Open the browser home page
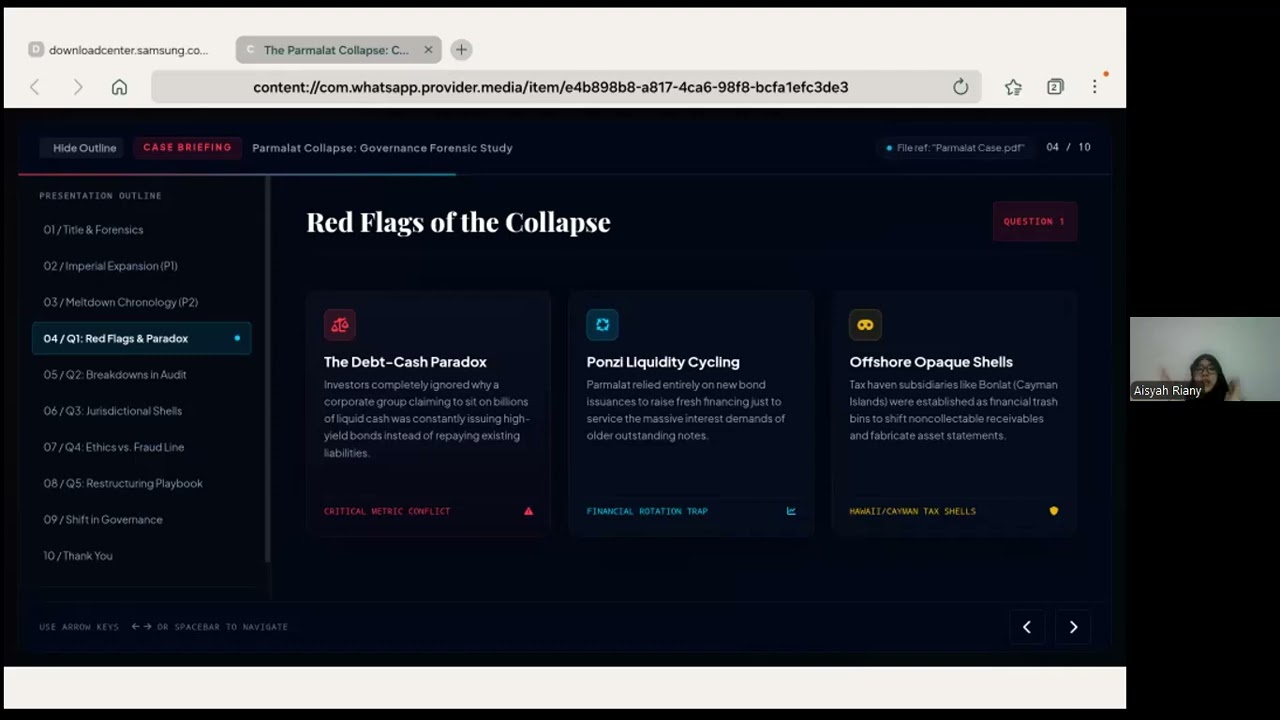 point(119,87)
